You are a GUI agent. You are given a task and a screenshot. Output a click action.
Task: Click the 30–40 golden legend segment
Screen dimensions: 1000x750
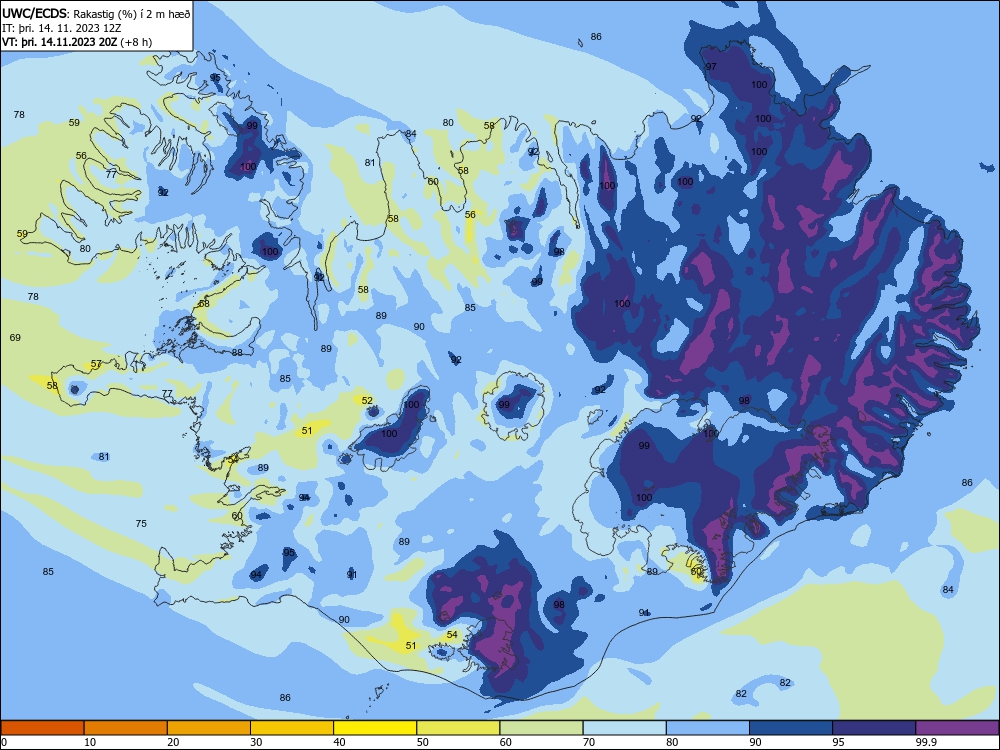[x=292, y=728]
